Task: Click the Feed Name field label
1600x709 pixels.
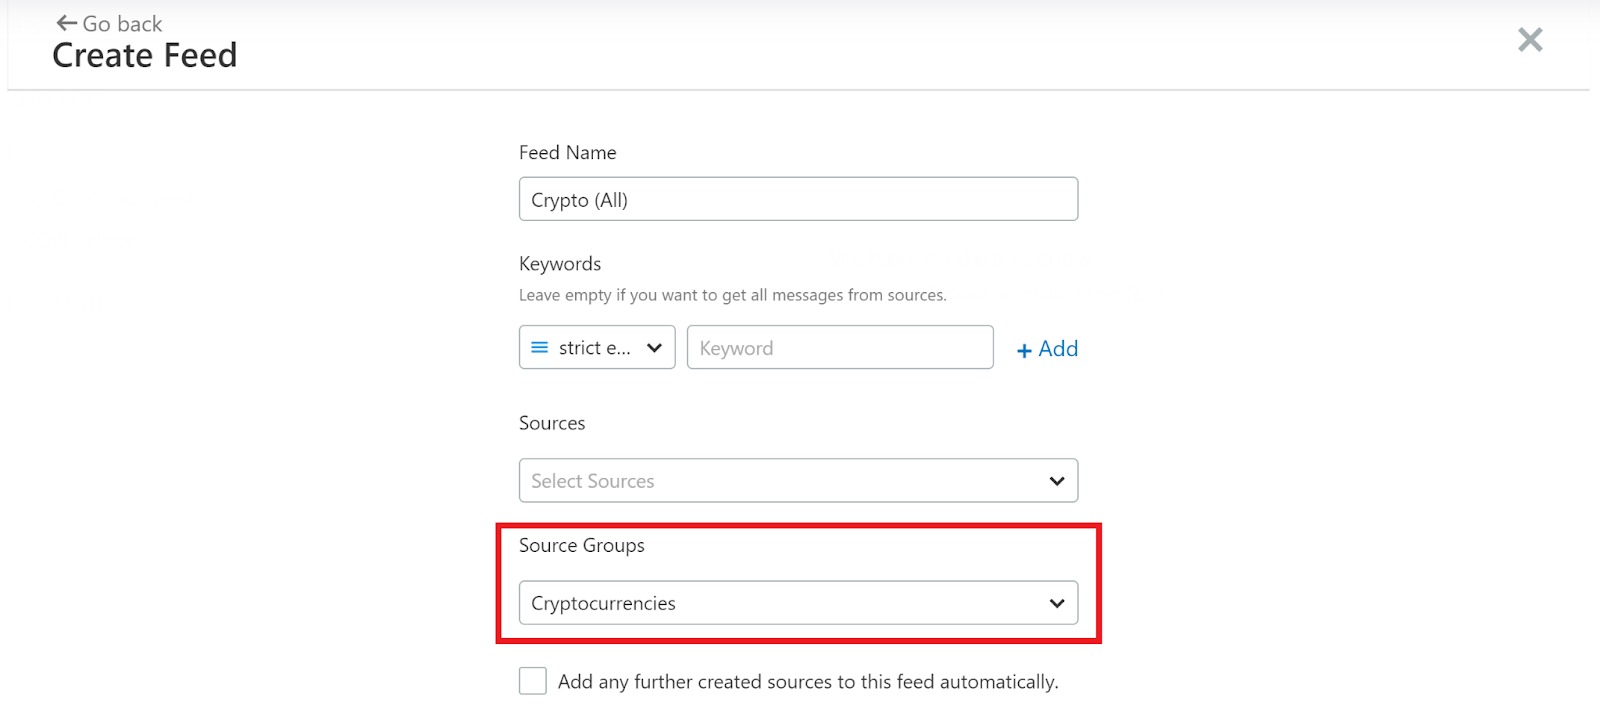Action: [x=567, y=153]
